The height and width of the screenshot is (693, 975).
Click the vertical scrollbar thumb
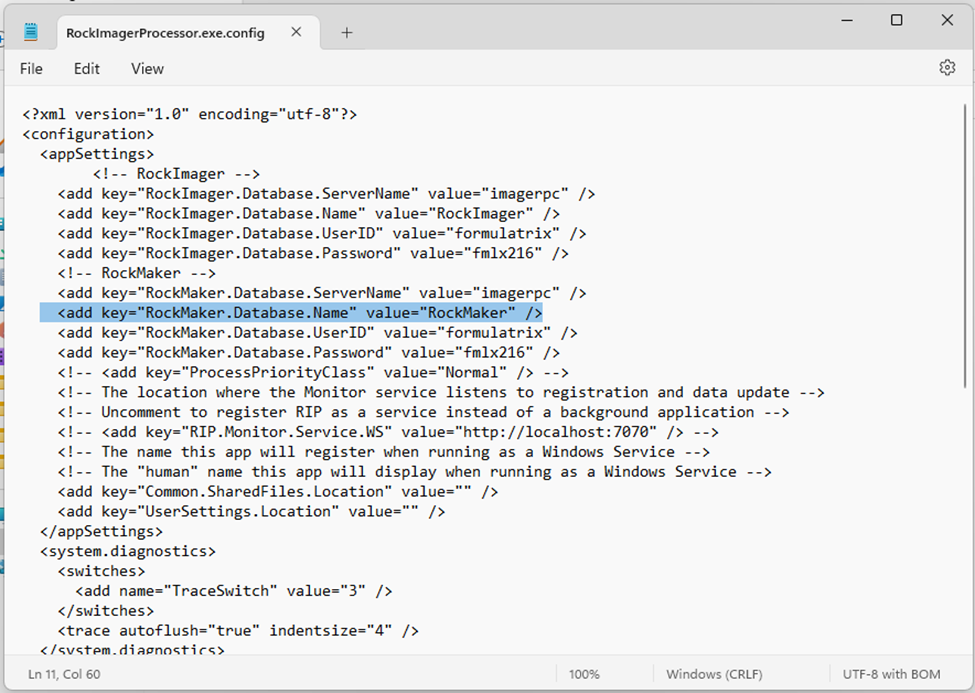[965, 246]
